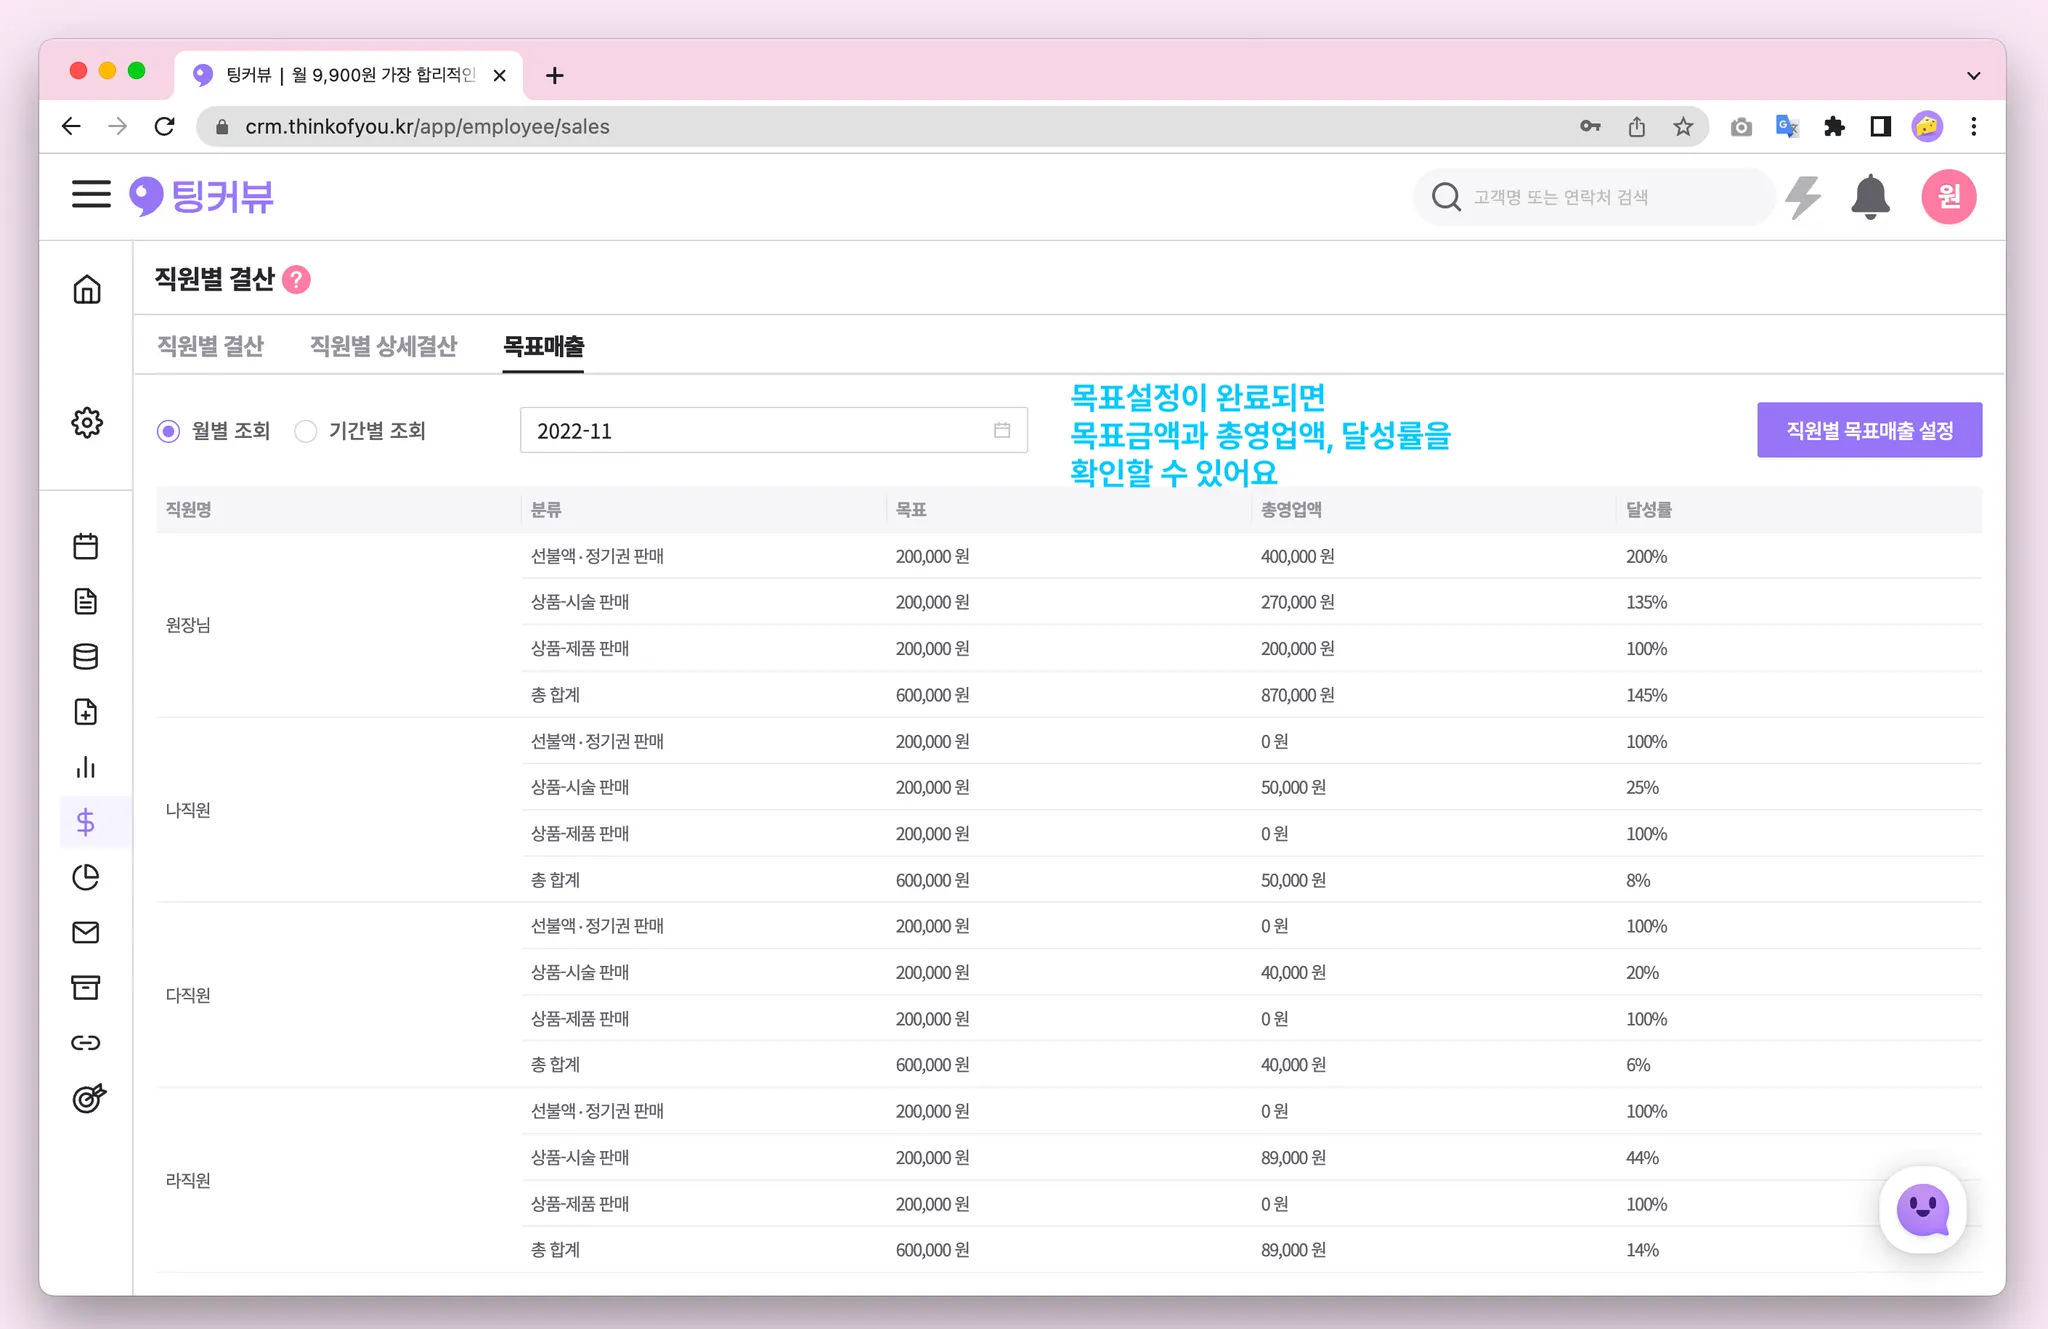
Task: Open the pink 원 profile avatar menu
Action: (1948, 197)
